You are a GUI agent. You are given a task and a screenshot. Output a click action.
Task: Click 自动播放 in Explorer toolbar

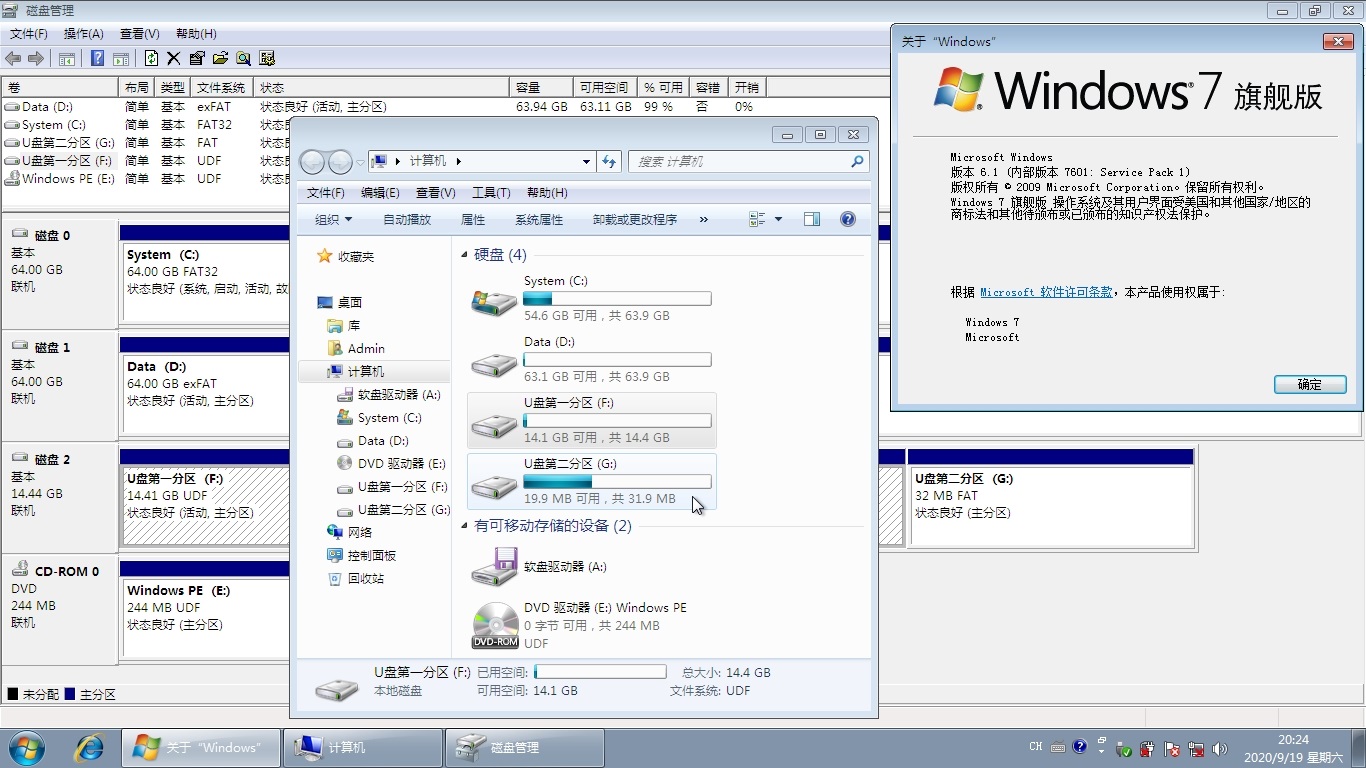click(407, 220)
